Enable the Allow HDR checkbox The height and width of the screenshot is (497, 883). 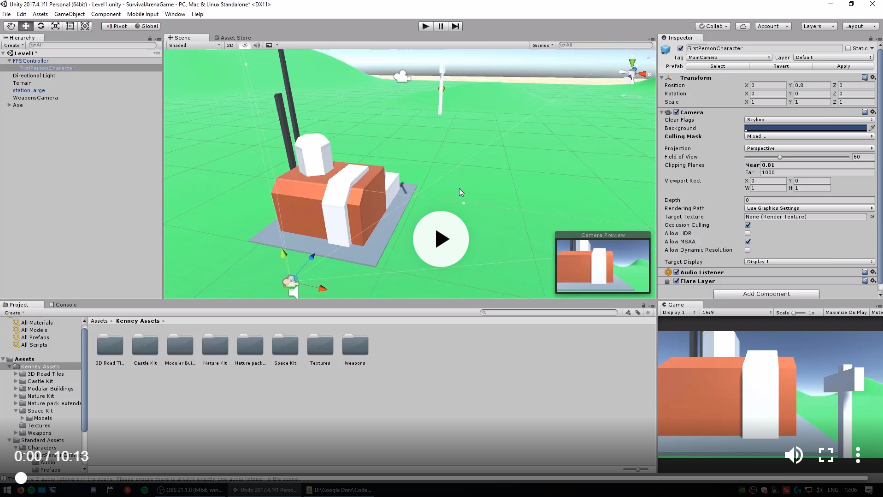748,233
